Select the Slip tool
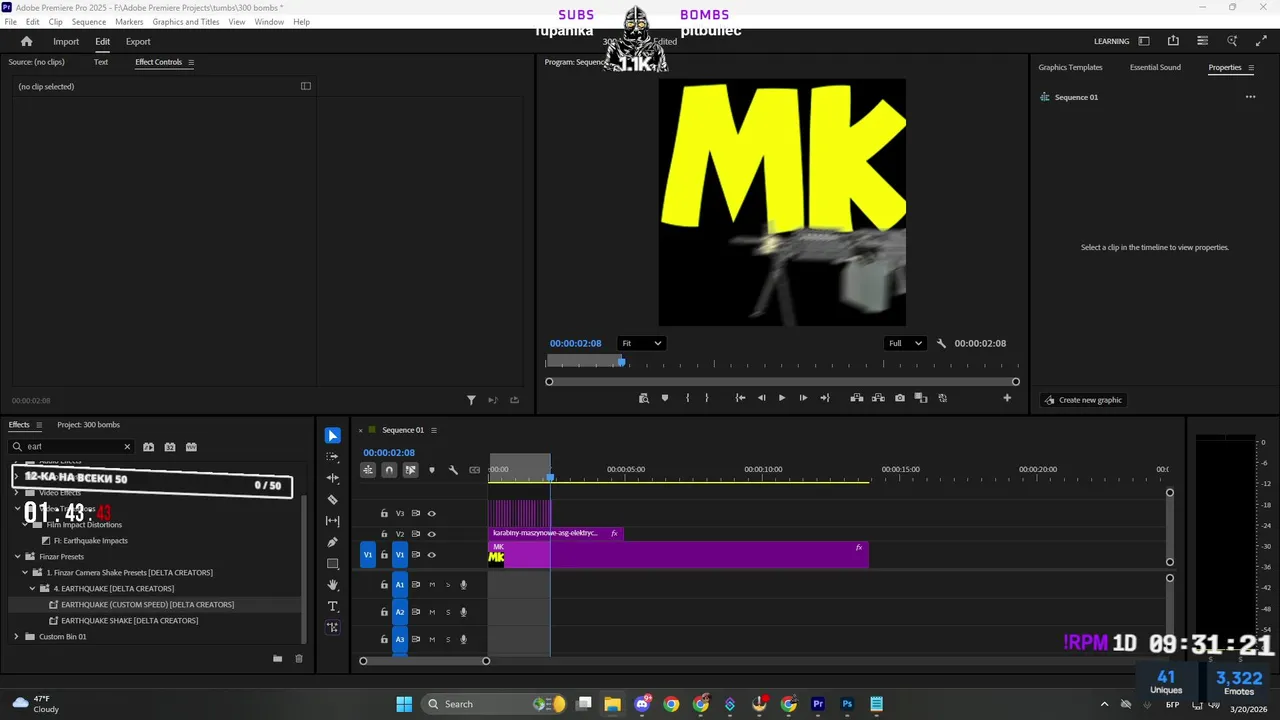The height and width of the screenshot is (720, 1280). pos(333,521)
